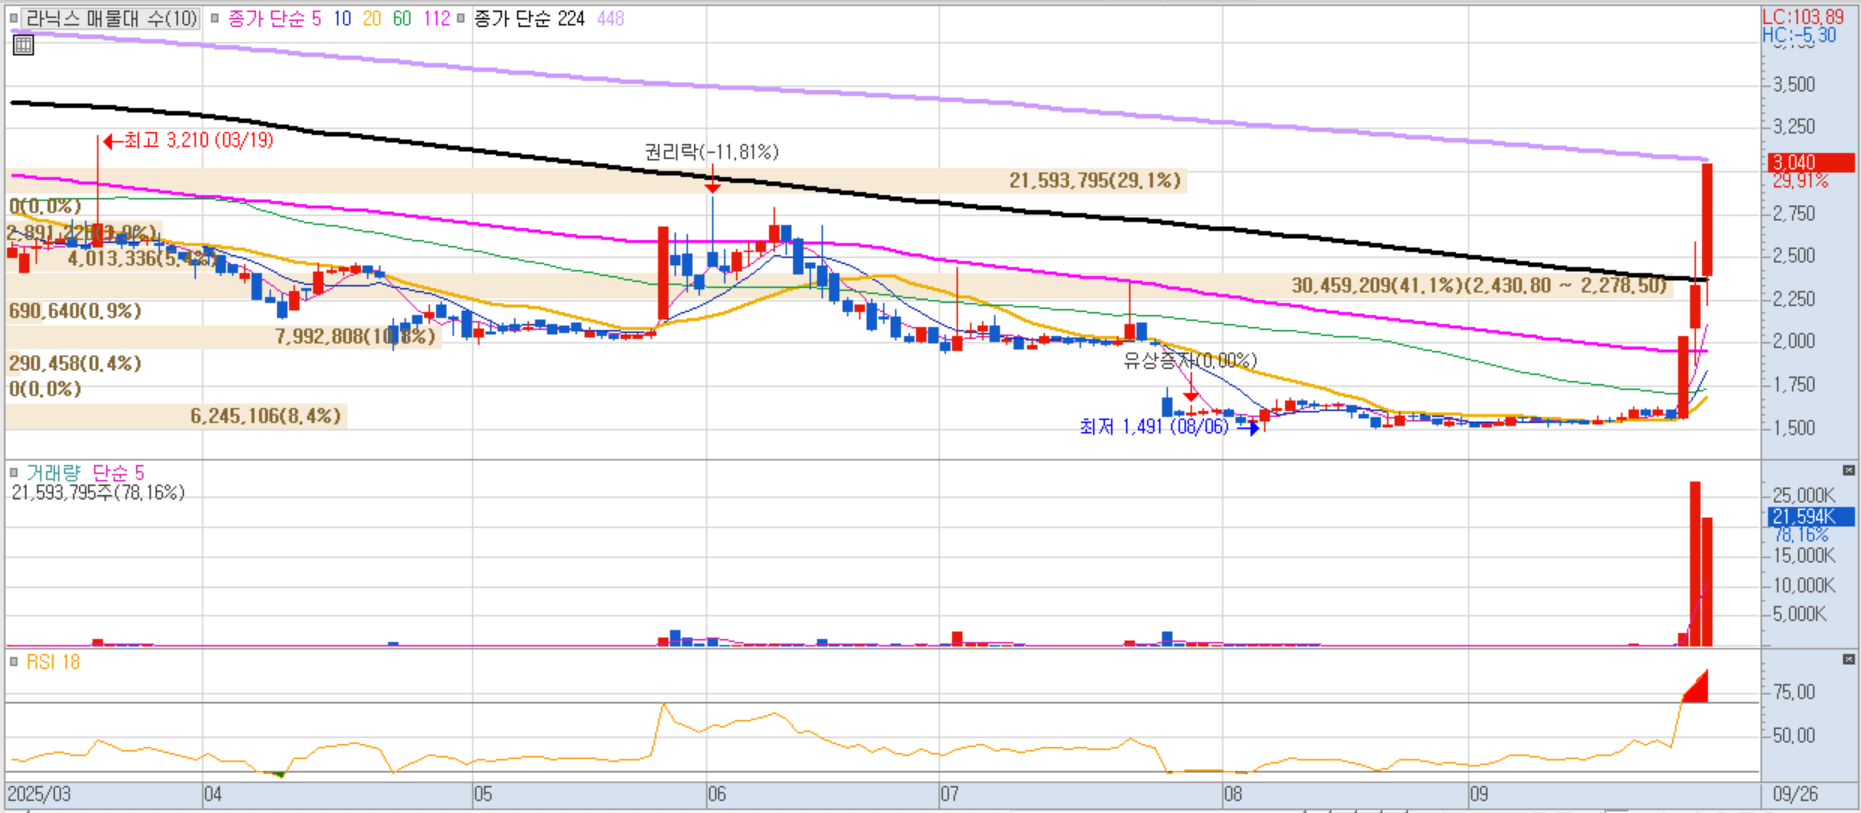The height and width of the screenshot is (813, 1861).
Task: Click the orange 20 moving average legend
Action: [372, 18]
